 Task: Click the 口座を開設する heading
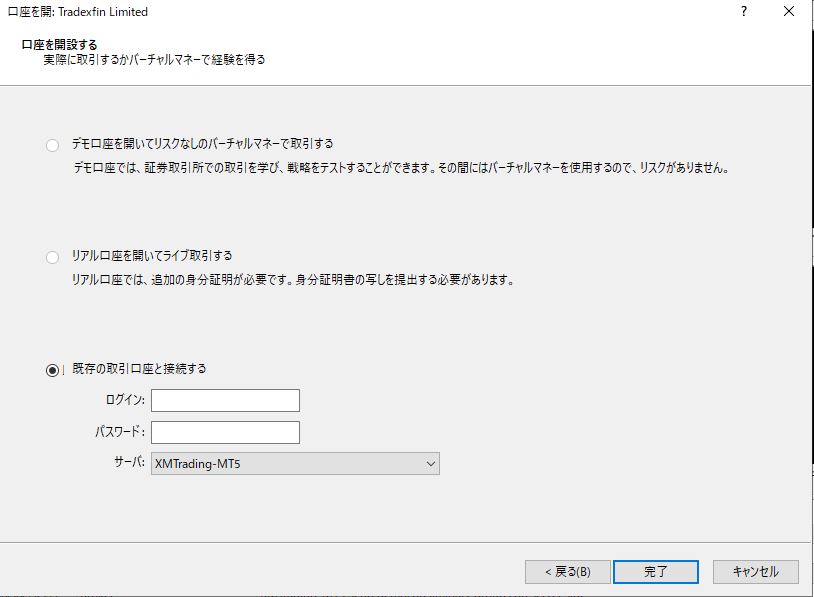click(x=59, y=45)
